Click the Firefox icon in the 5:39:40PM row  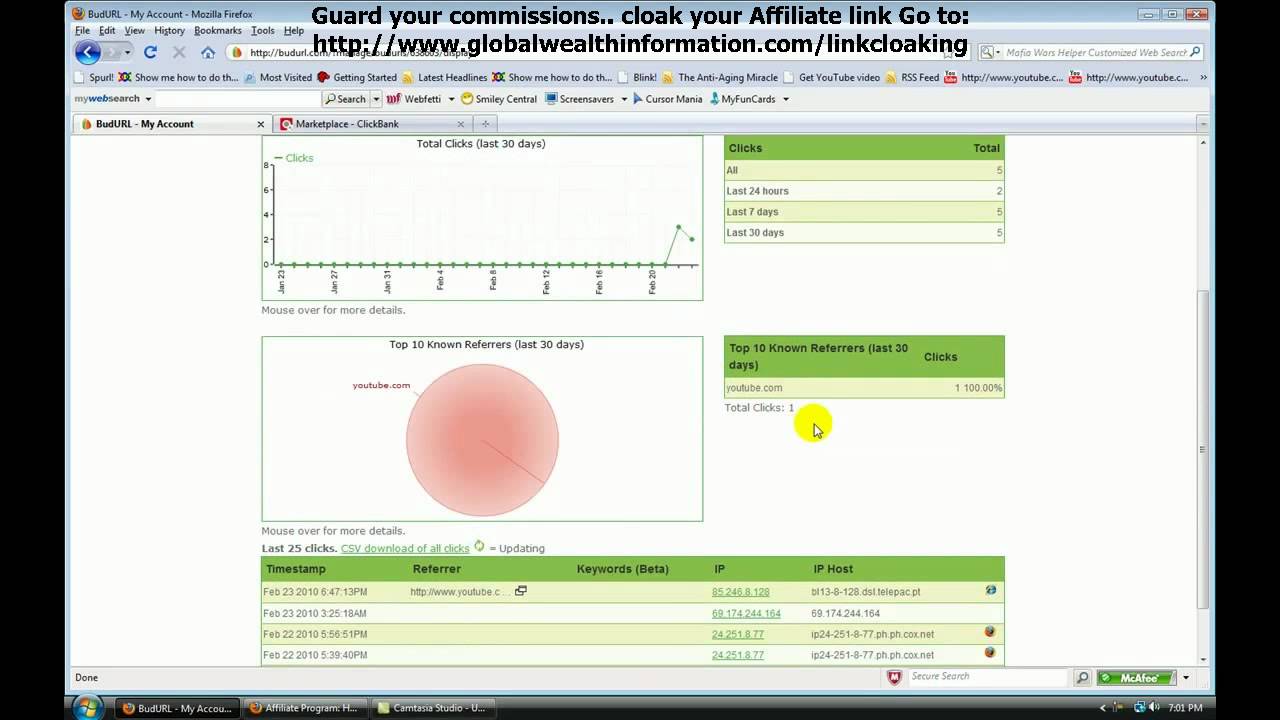tap(990, 652)
